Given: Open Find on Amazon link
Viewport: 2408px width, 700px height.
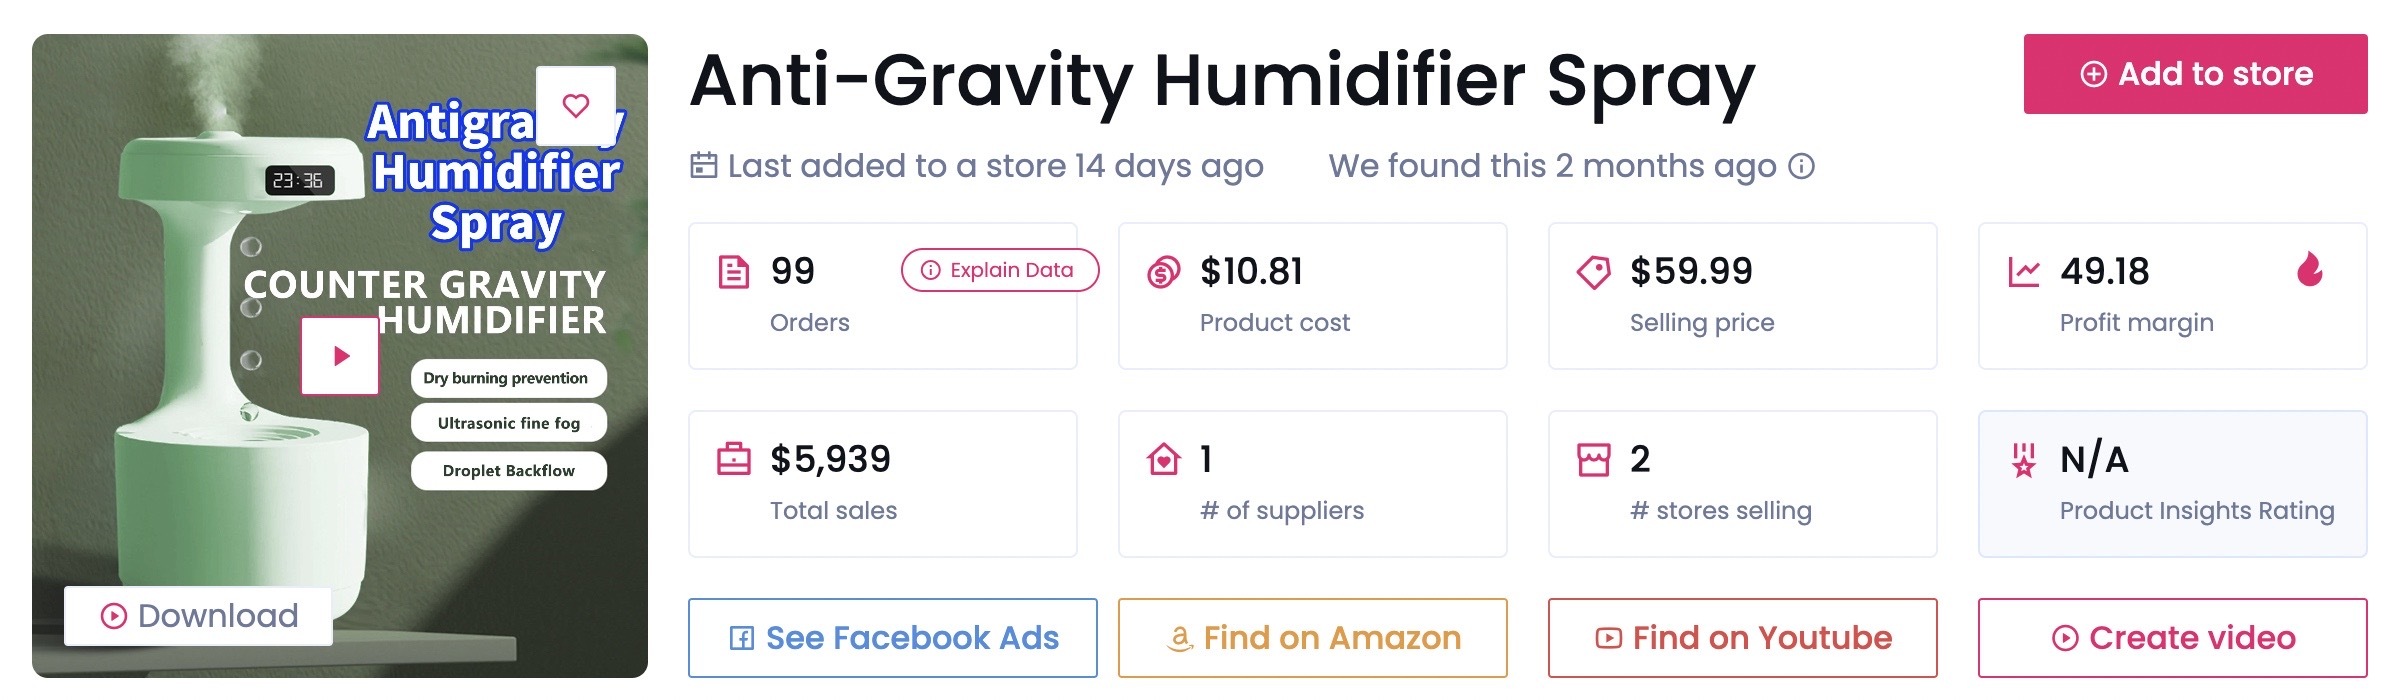Looking at the screenshot, I should (1313, 638).
